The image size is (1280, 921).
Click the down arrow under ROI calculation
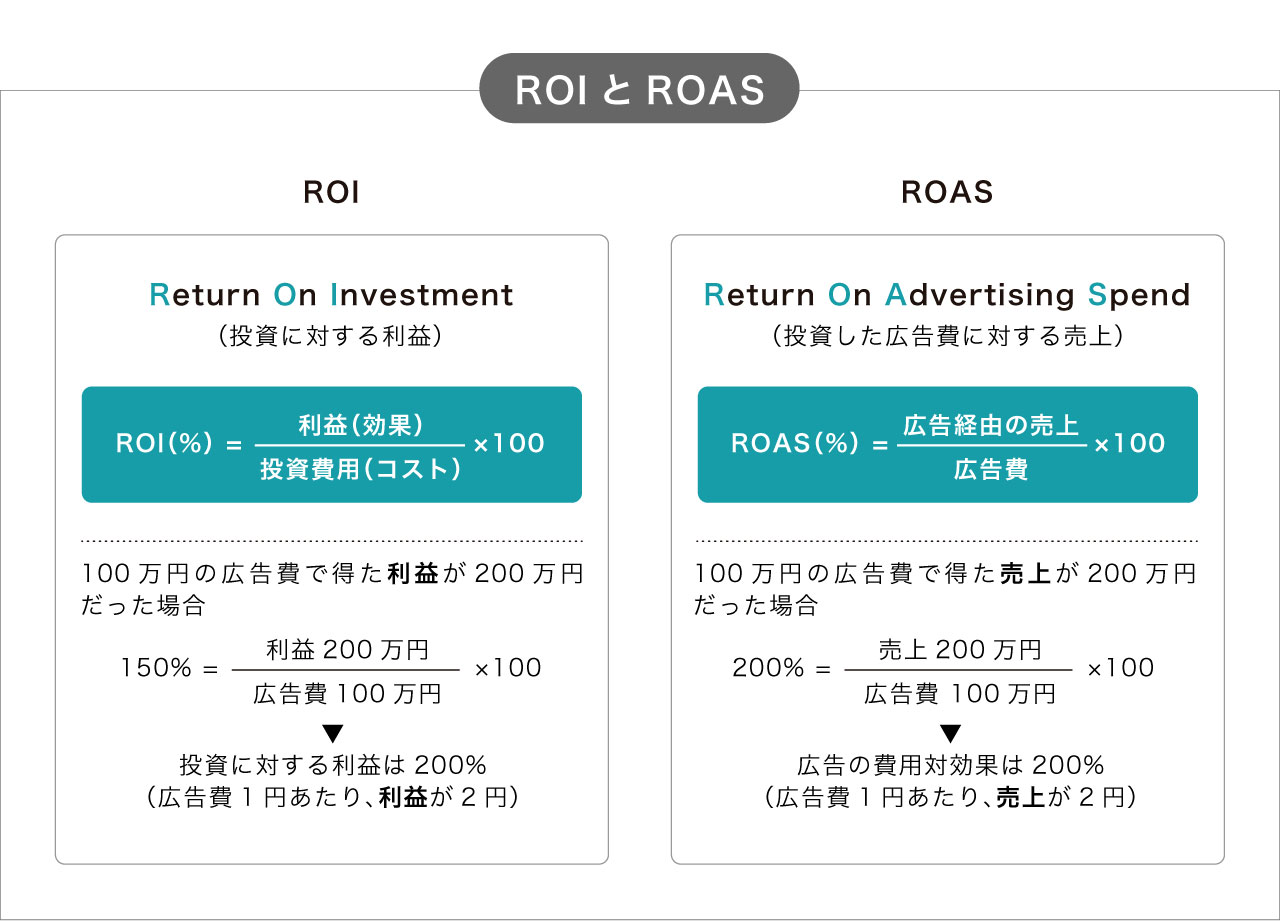pyautogui.click(x=333, y=732)
